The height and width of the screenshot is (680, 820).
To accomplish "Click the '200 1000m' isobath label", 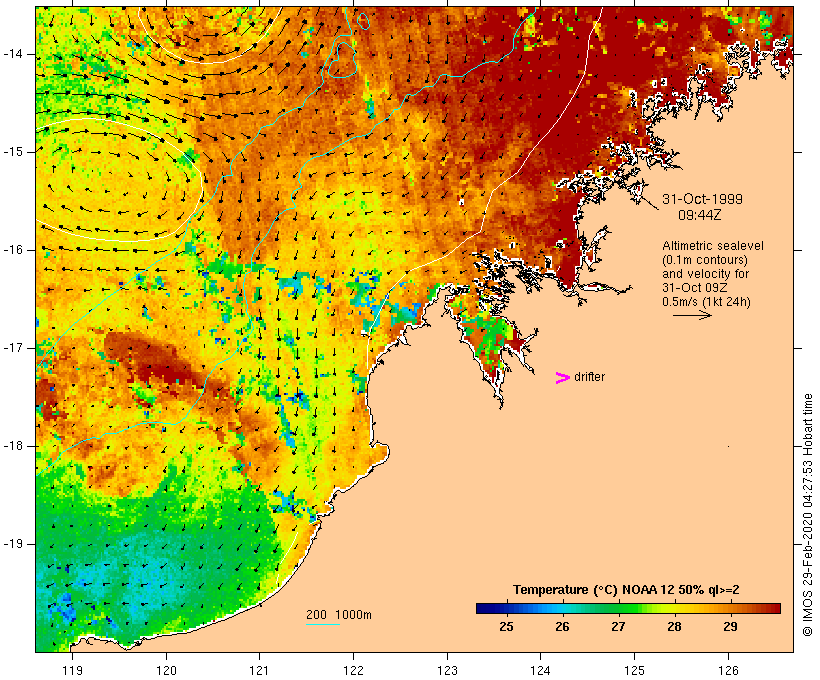I will pyautogui.click(x=339, y=615).
